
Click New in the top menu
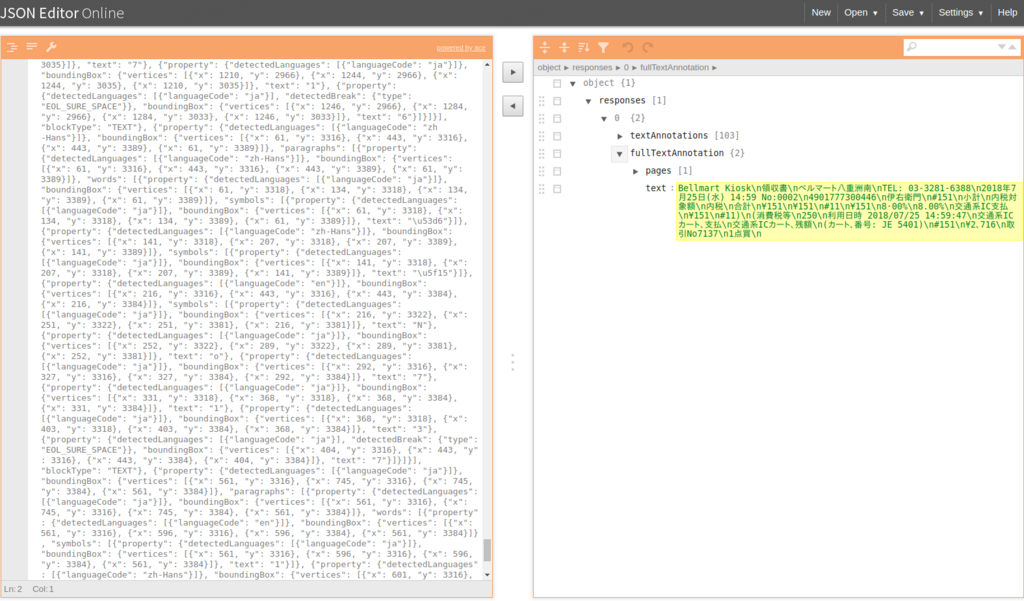point(821,12)
